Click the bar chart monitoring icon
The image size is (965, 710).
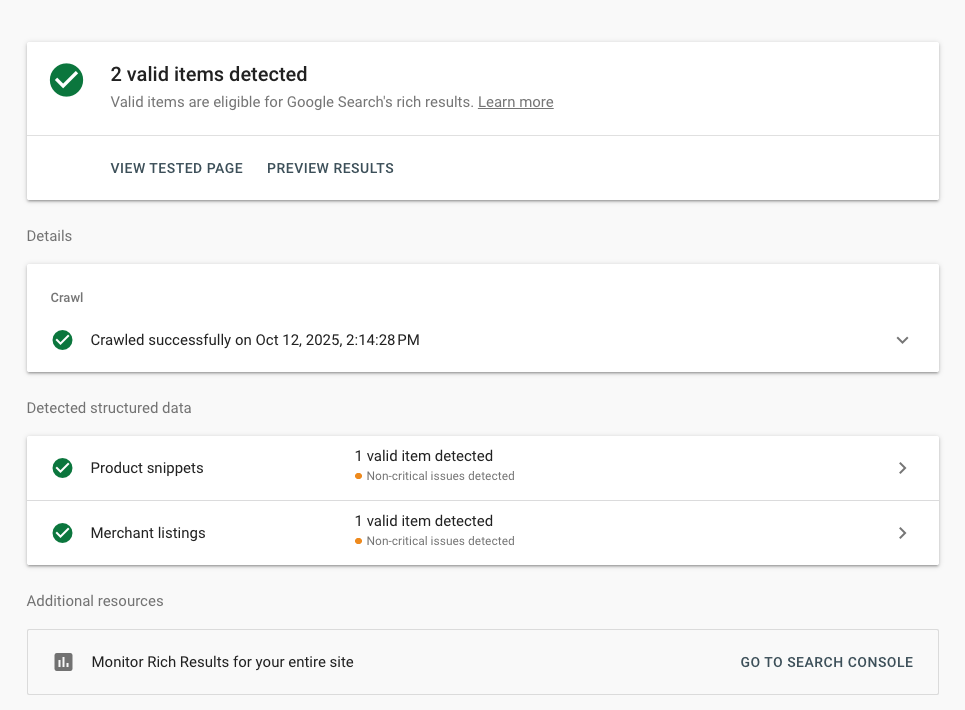63,662
